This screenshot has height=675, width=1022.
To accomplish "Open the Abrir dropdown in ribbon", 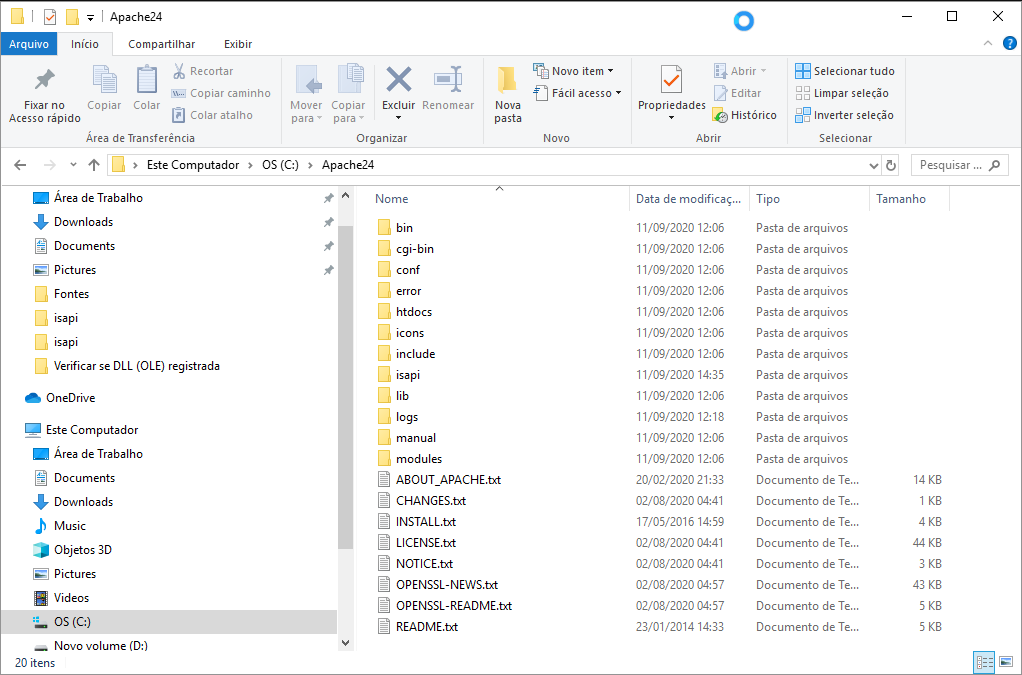I will (740, 71).
